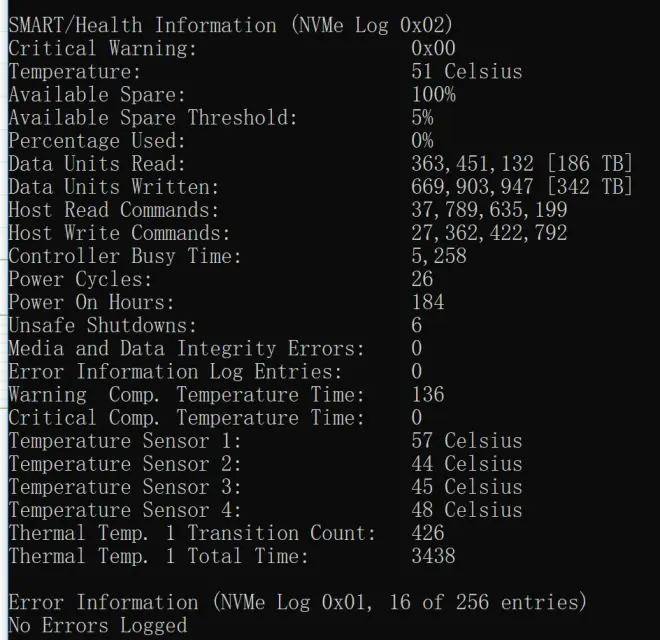
Task: Click the Data Units Written value
Action: [x=522, y=187]
